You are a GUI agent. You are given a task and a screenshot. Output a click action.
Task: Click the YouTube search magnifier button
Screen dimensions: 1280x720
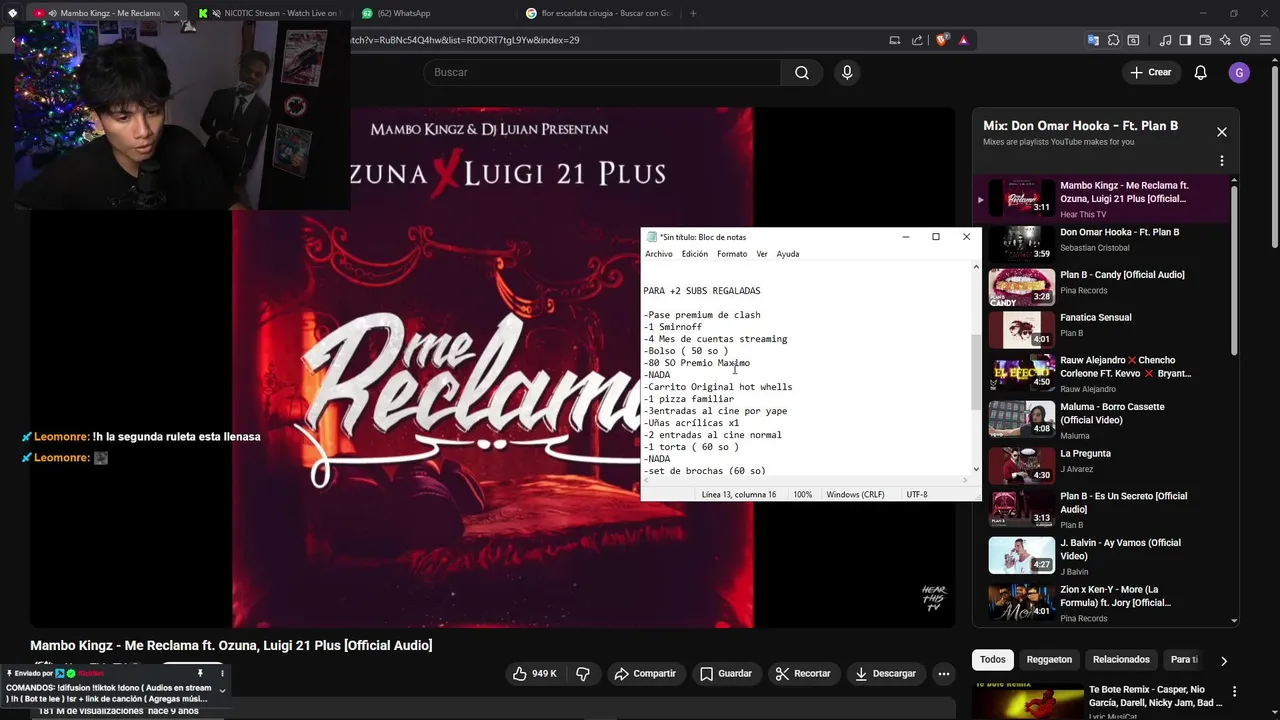click(x=802, y=72)
